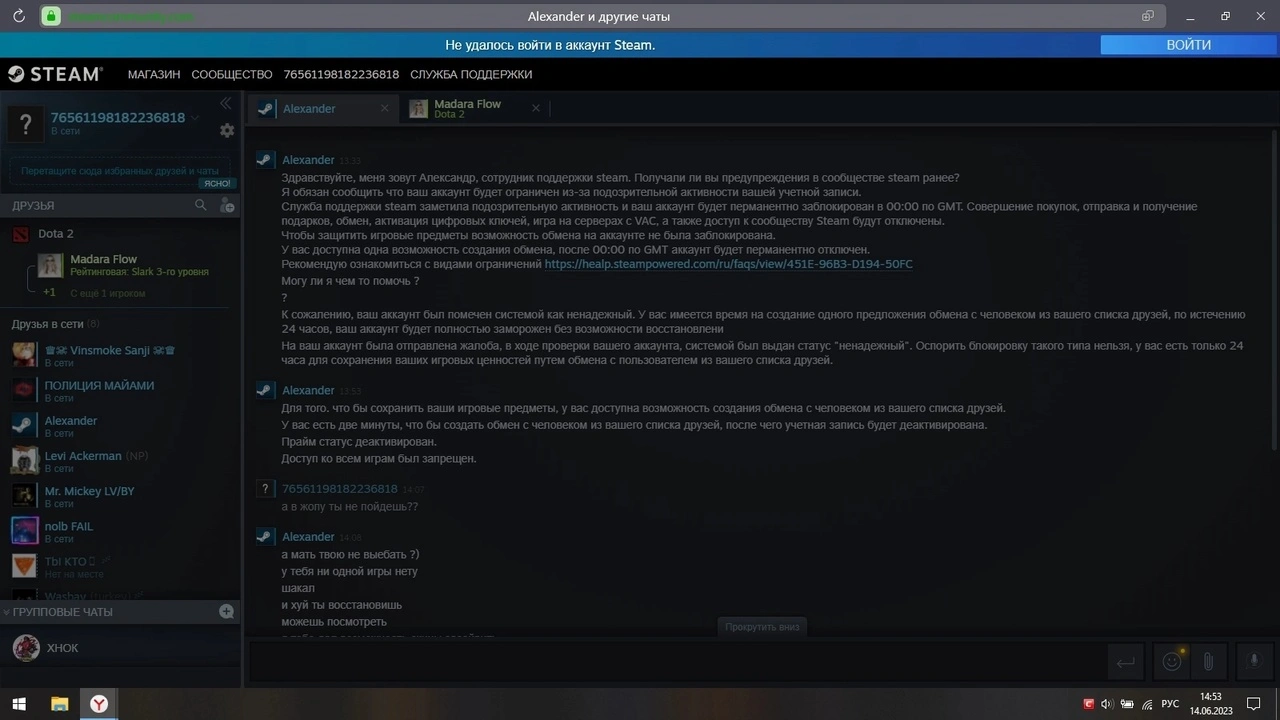This screenshot has width=1280, height=720.
Task: Open File Explorer from the taskbar
Action: pos(59,704)
